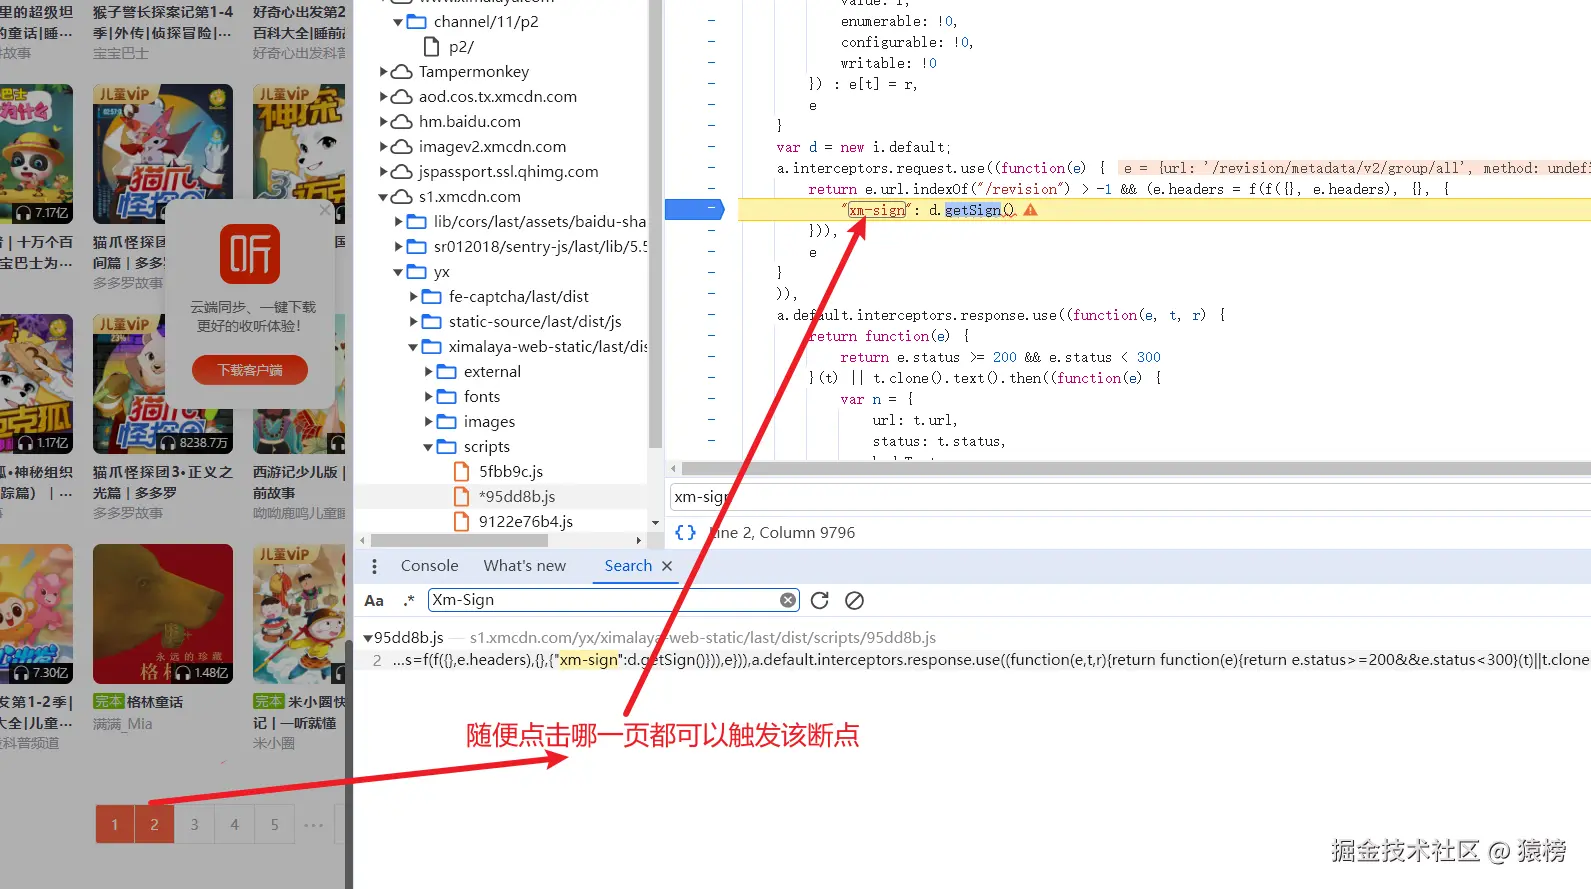Open the 9122e76b4.js file
This screenshot has height=889, width=1591.
point(525,521)
